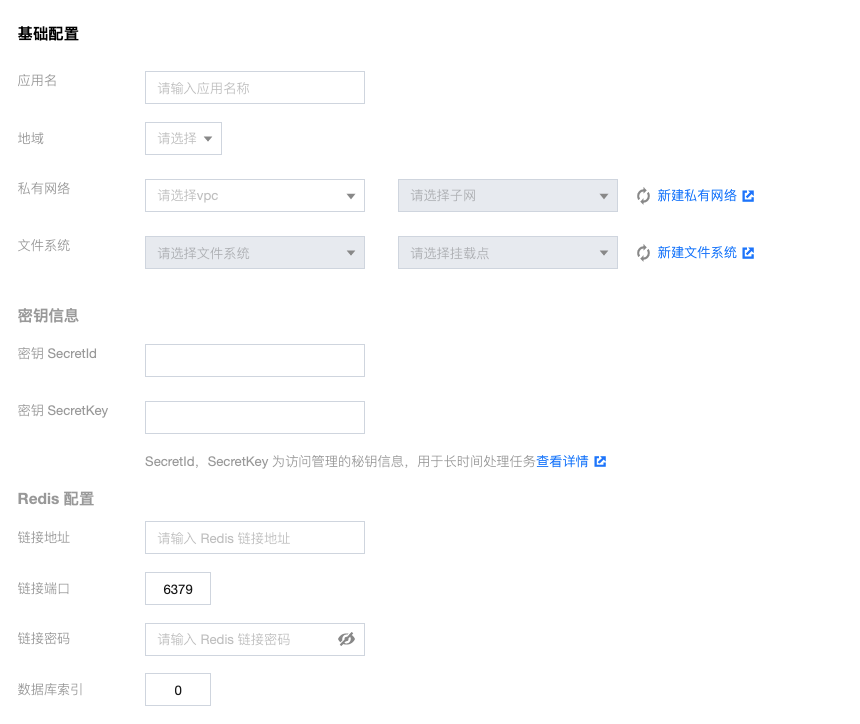Click external-link icon after 查看详情
Viewport: 860px width, 724px height.
(601, 461)
